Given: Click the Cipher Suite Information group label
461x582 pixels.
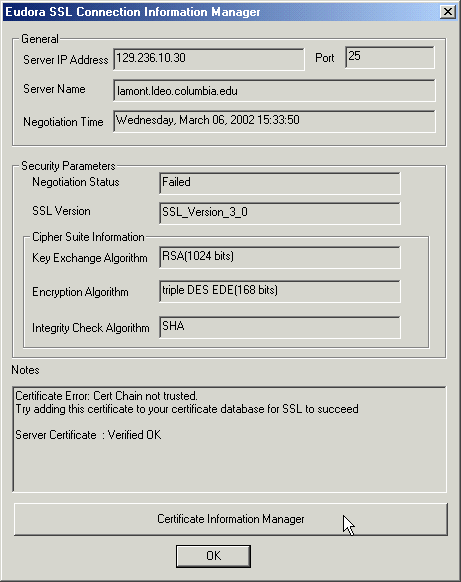Looking at the screenshot, I should click(88, 237).
